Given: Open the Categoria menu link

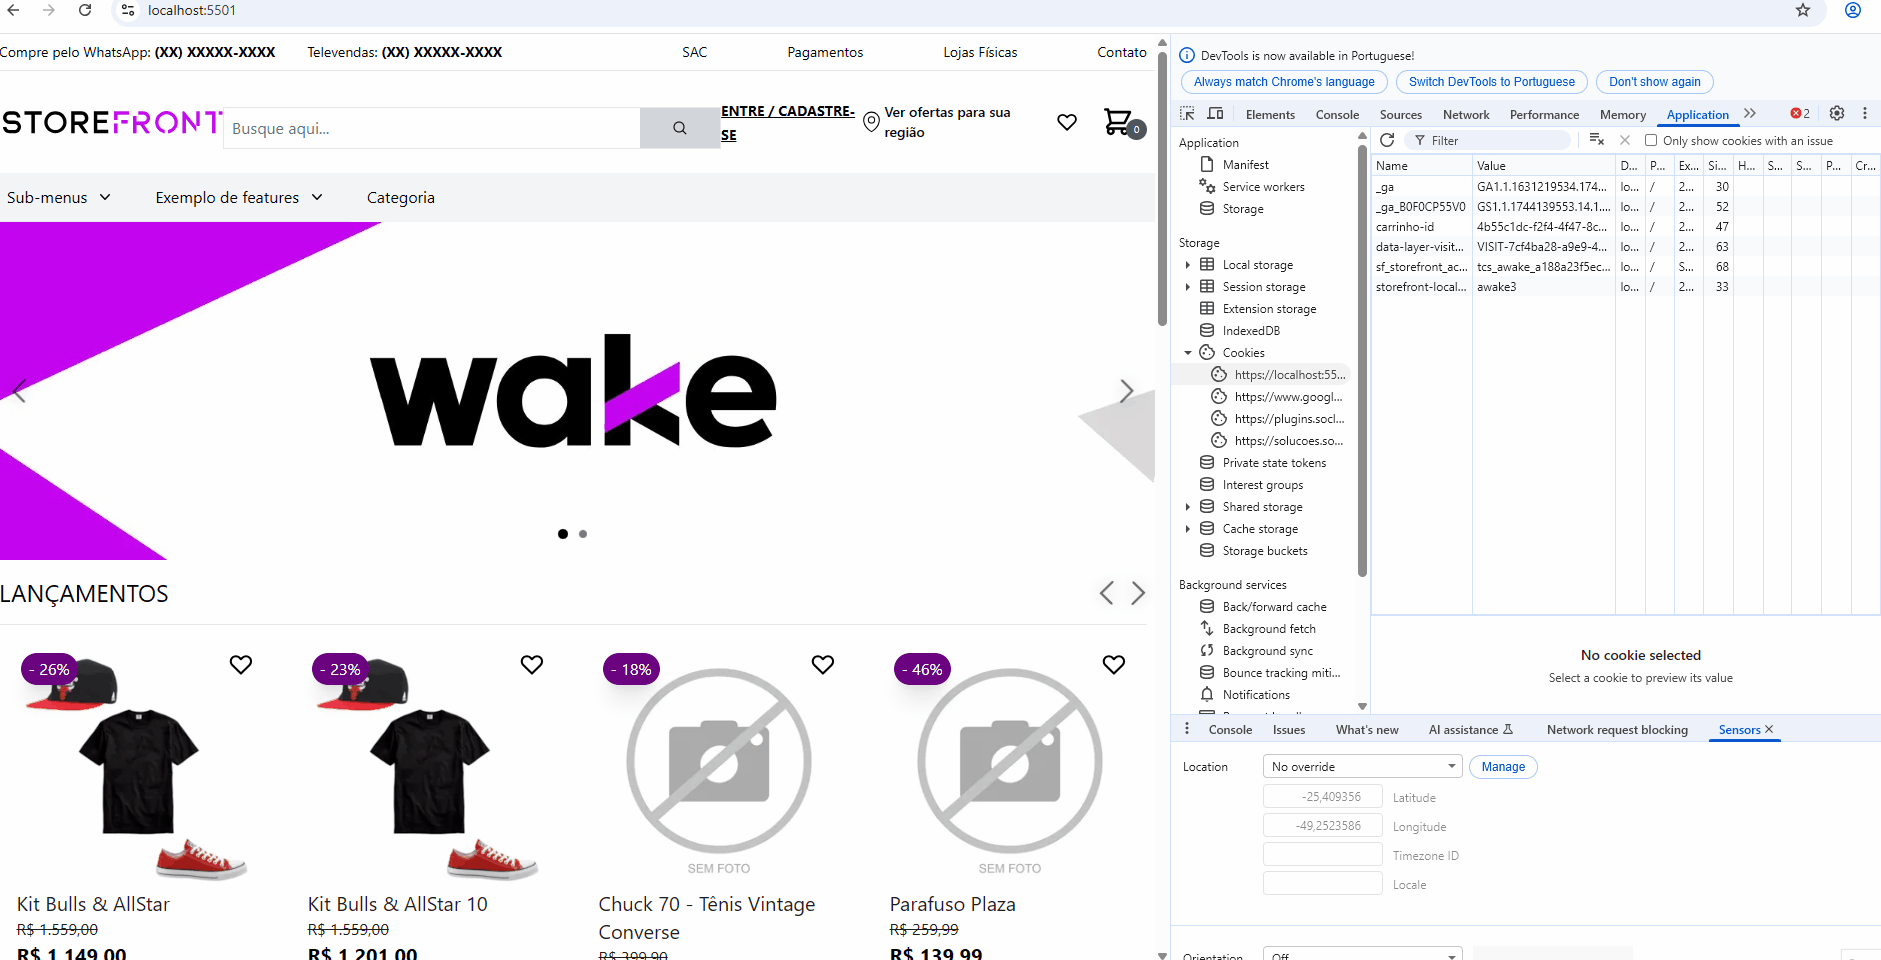Looking at the screenshot, I should click(x=401, y=198).
